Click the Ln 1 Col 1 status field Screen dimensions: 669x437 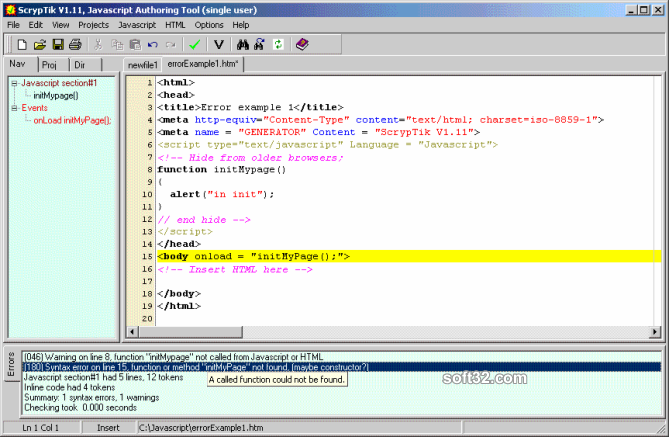[x=41, y=428]
